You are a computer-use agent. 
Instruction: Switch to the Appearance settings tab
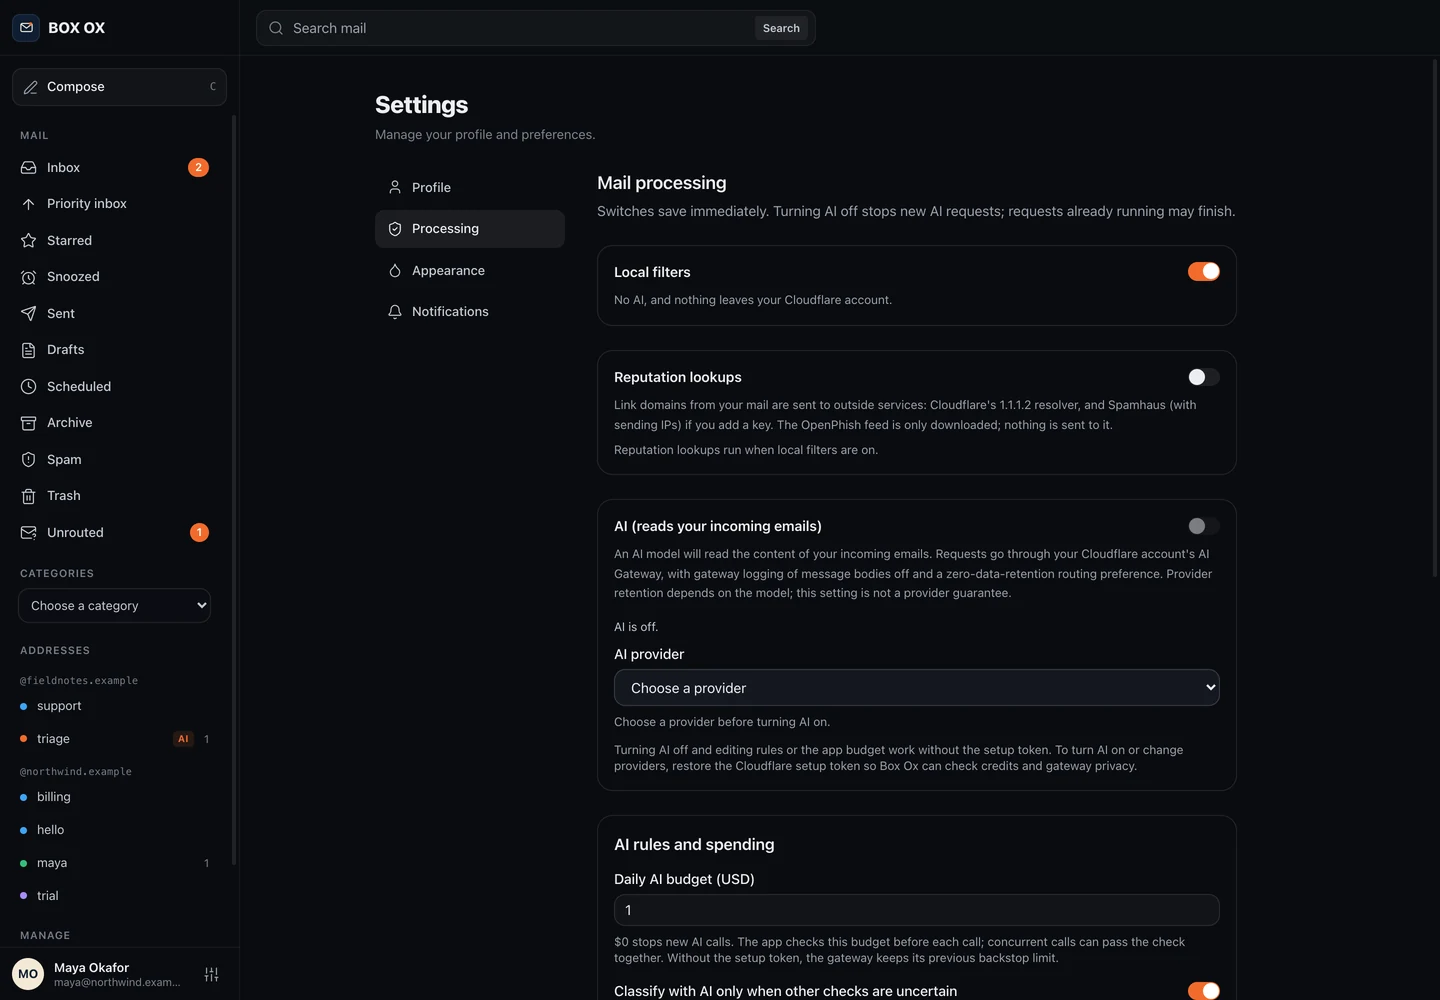[x=470, y=271]
